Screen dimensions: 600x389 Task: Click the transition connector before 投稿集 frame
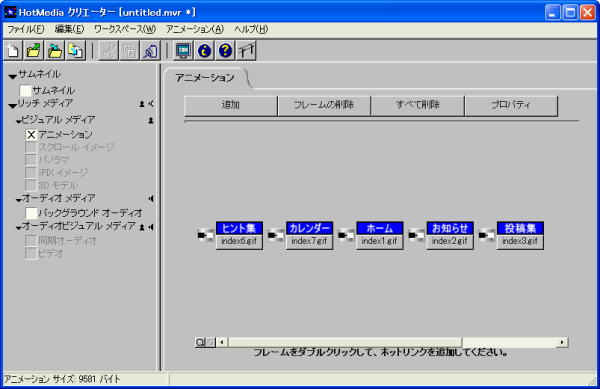[x=487, y=235]
